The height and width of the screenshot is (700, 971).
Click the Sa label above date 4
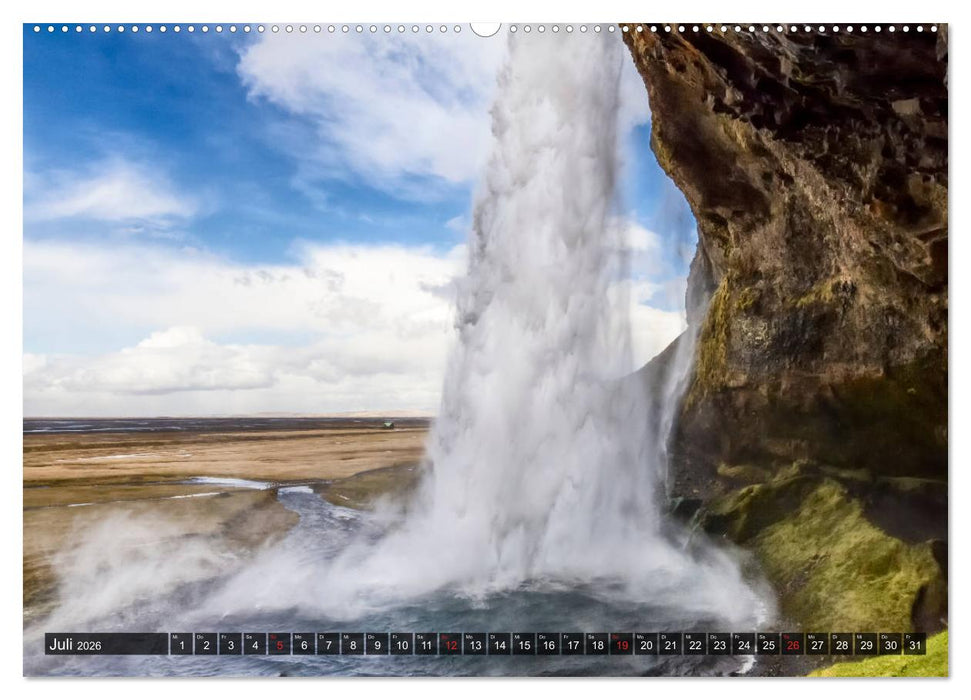[x=249, y=635]
